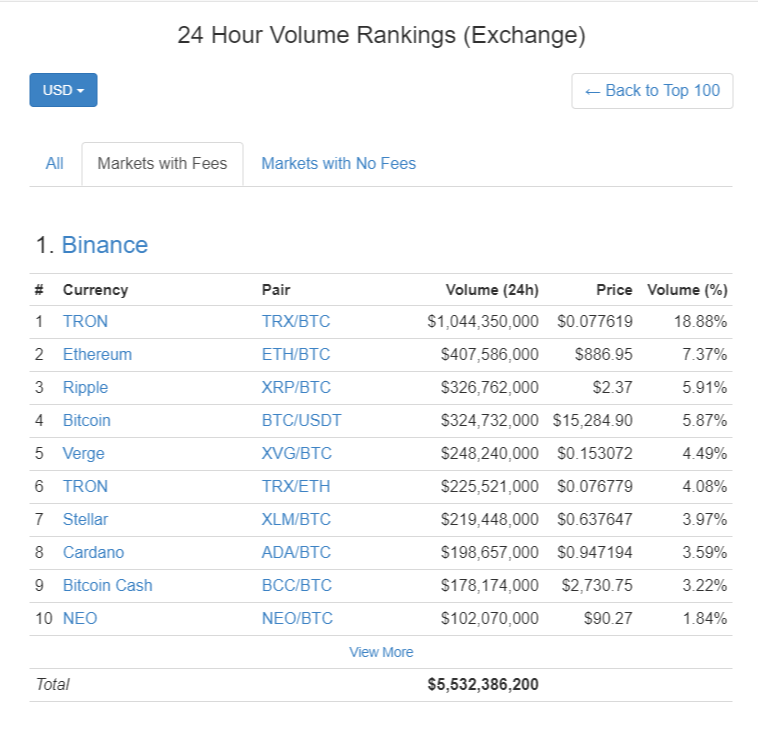This screenshot has height=744, width=758.
Task: Open the Verge currency link
Action: coord(84,453)
